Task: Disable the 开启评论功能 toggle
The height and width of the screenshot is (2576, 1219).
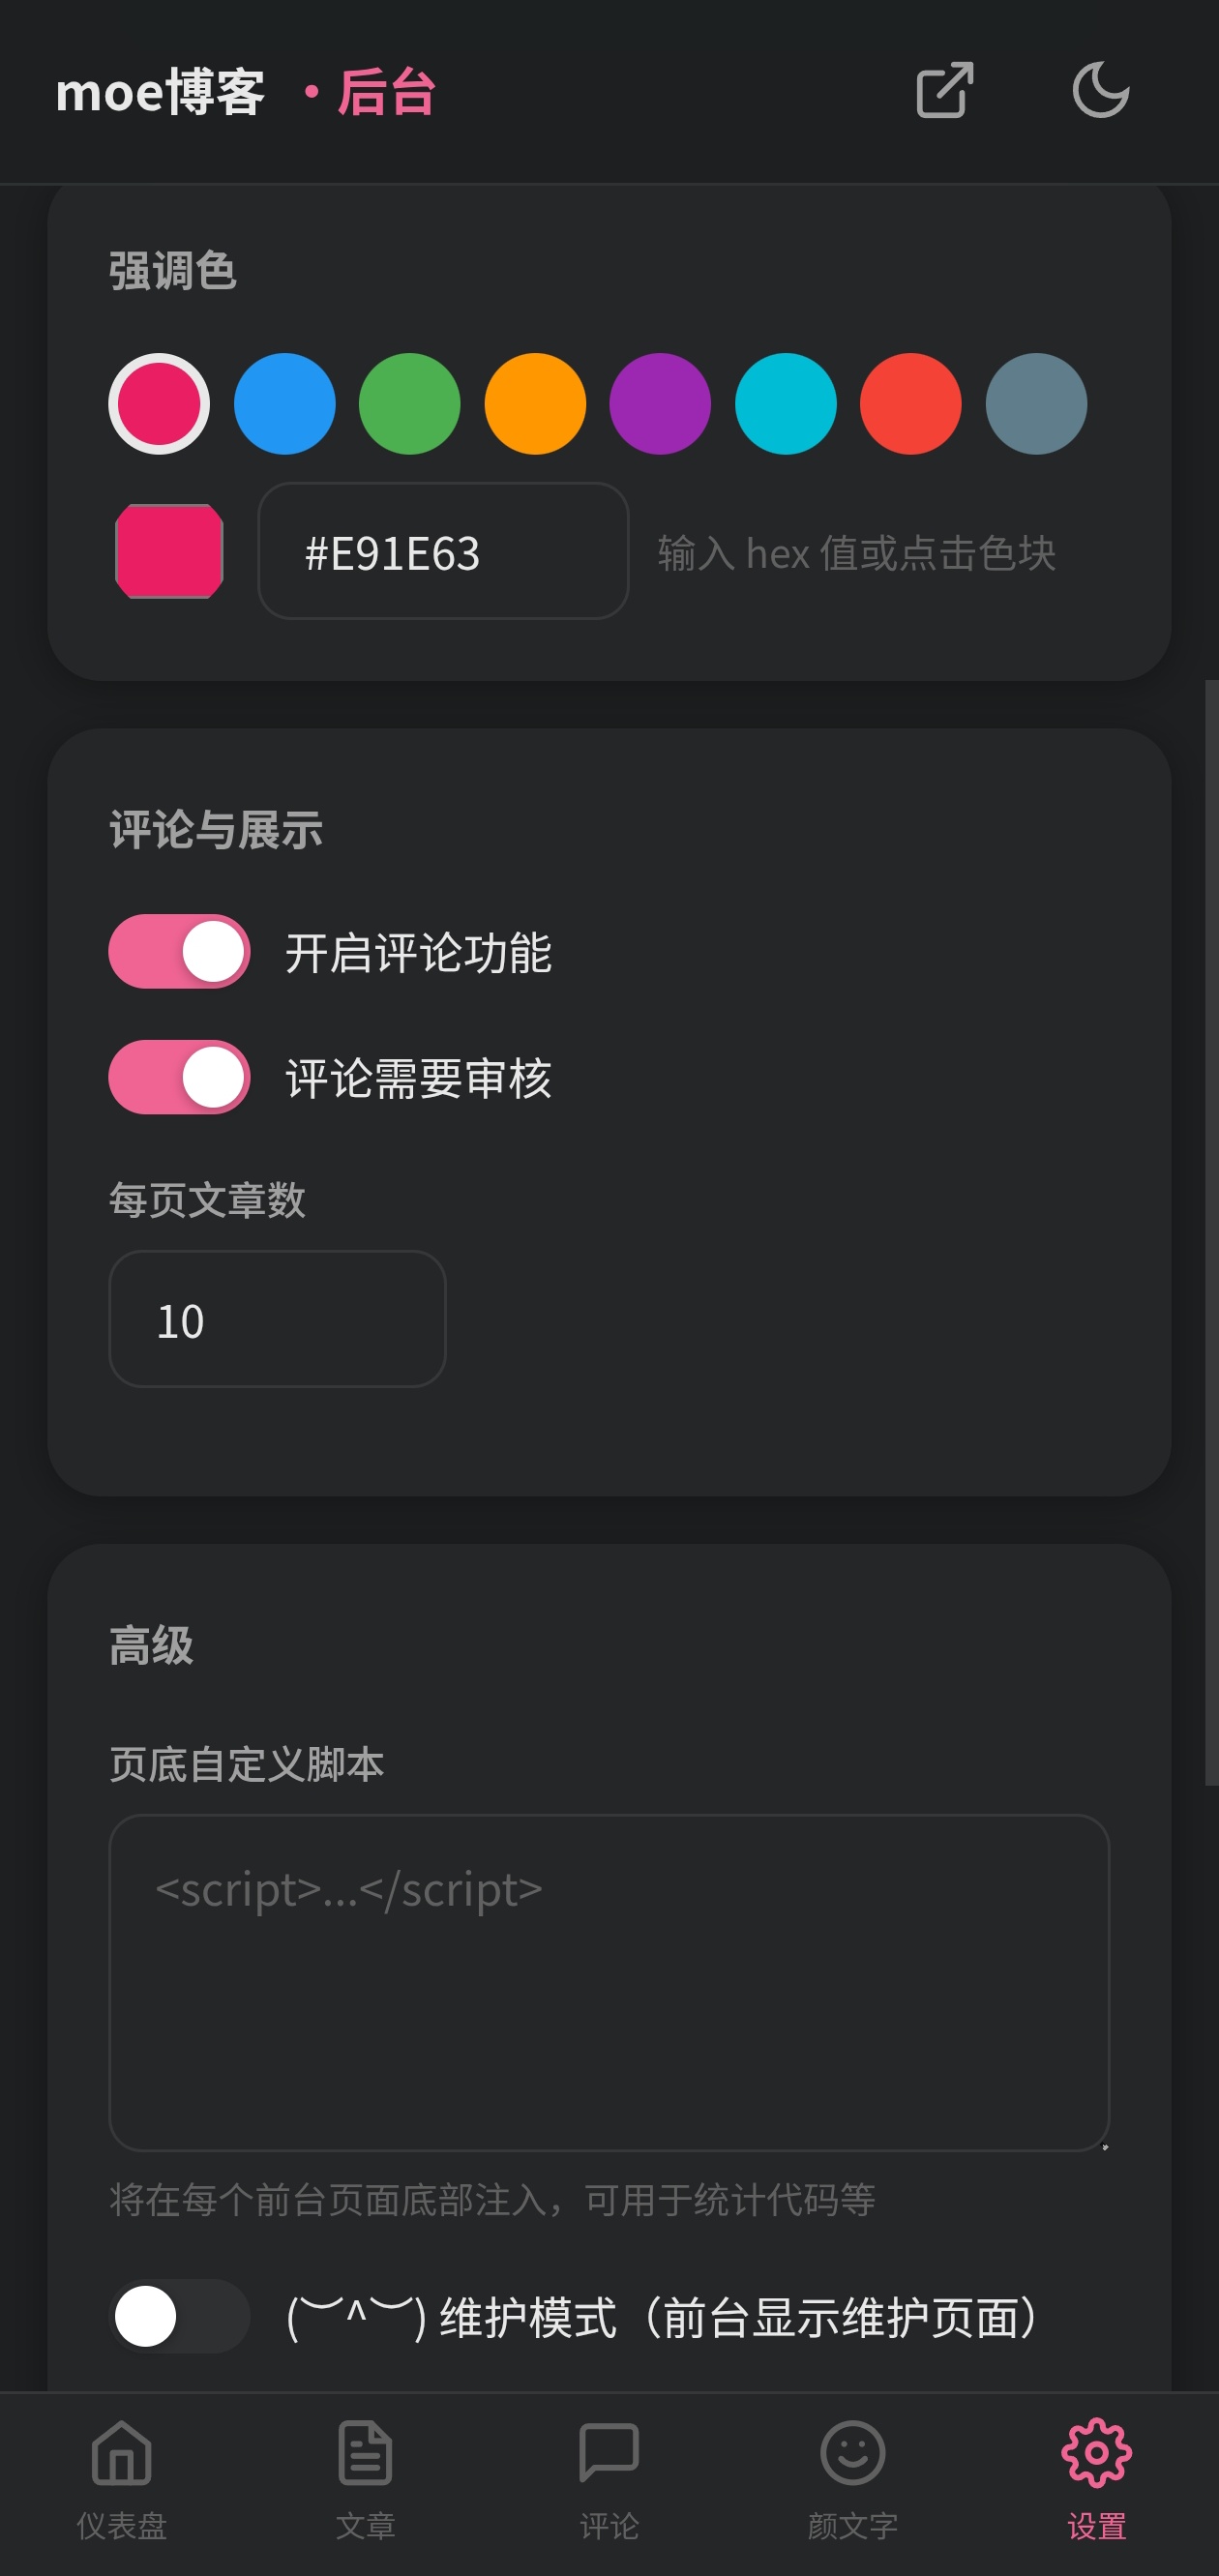Action: 179,951
